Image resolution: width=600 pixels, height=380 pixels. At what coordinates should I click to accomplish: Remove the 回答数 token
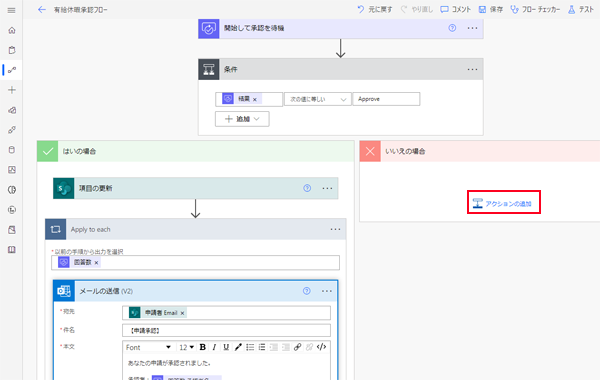coord(96,263)
